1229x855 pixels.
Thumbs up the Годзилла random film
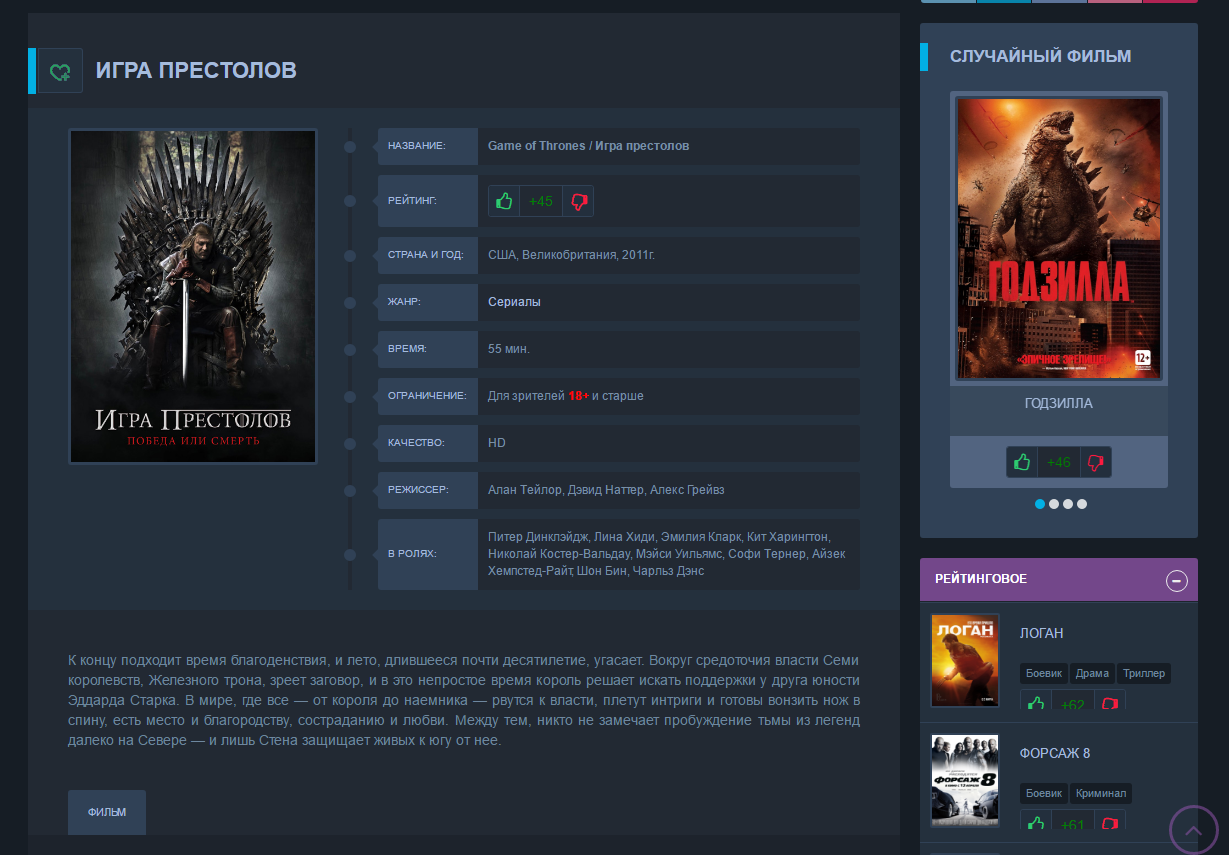[1021, 462]
